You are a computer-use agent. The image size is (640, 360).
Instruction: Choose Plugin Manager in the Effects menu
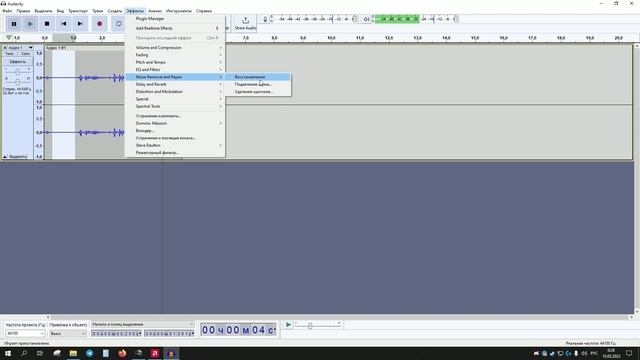point(175,19)
